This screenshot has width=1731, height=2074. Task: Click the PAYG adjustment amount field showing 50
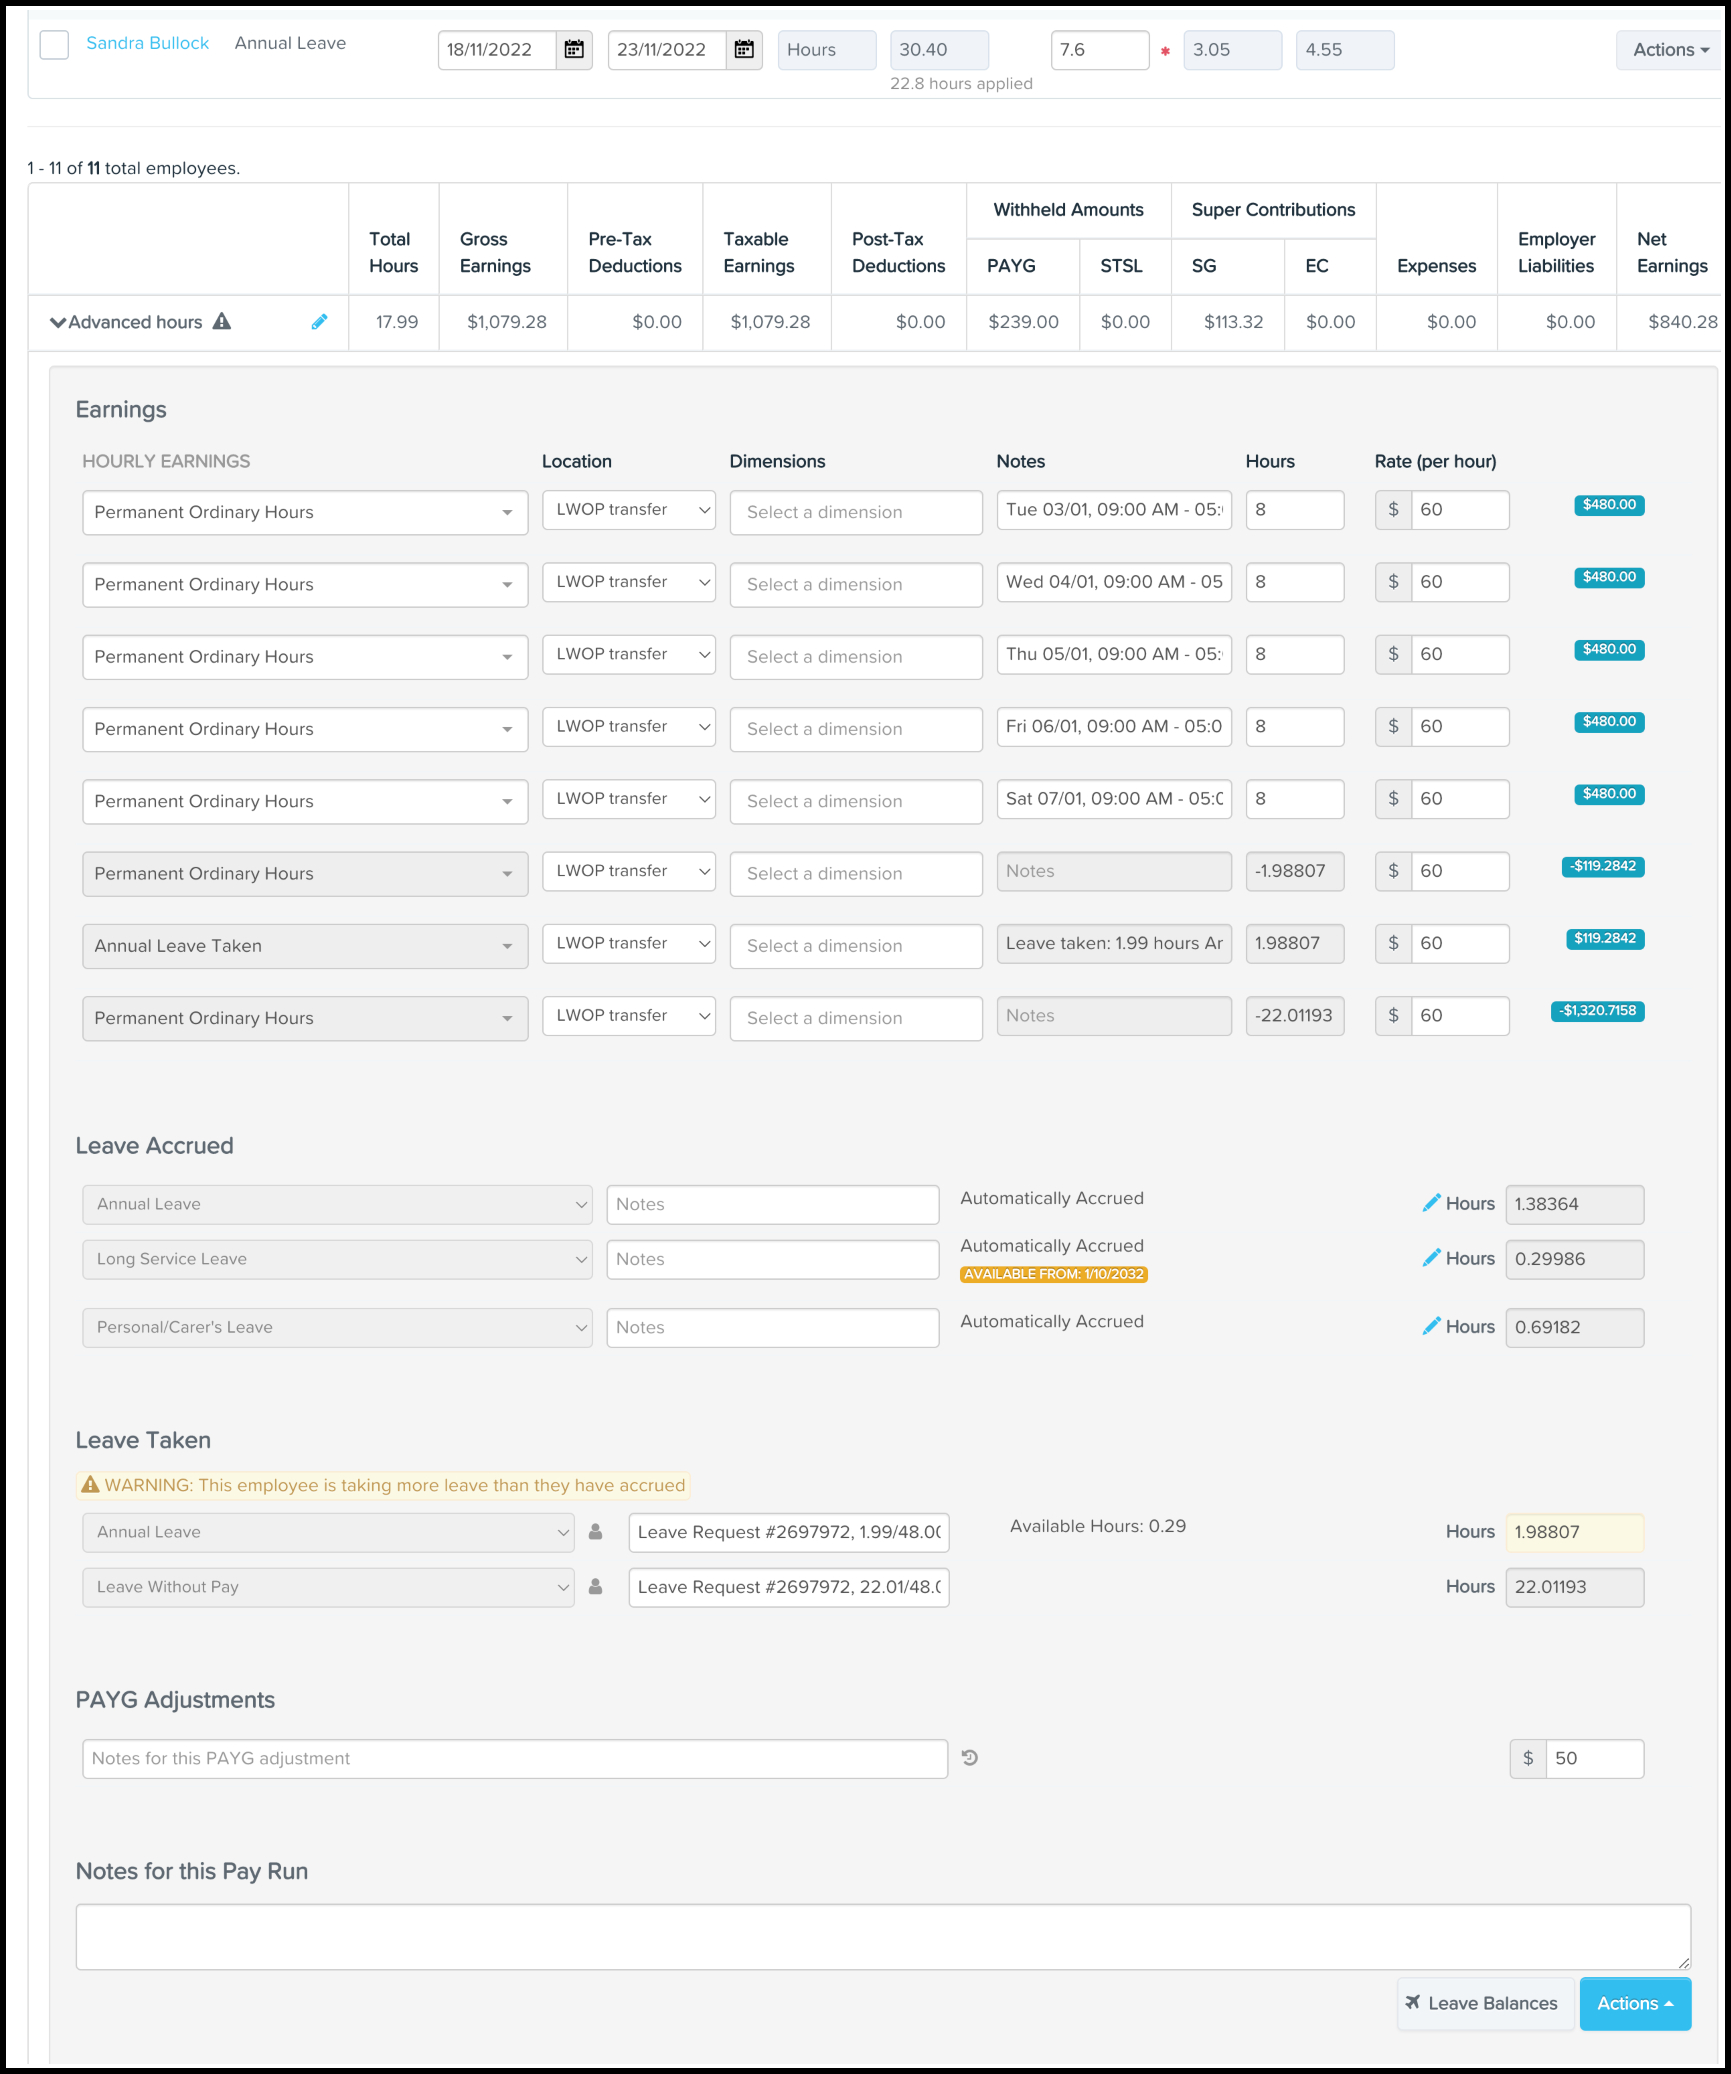tap(1594, 1759)
